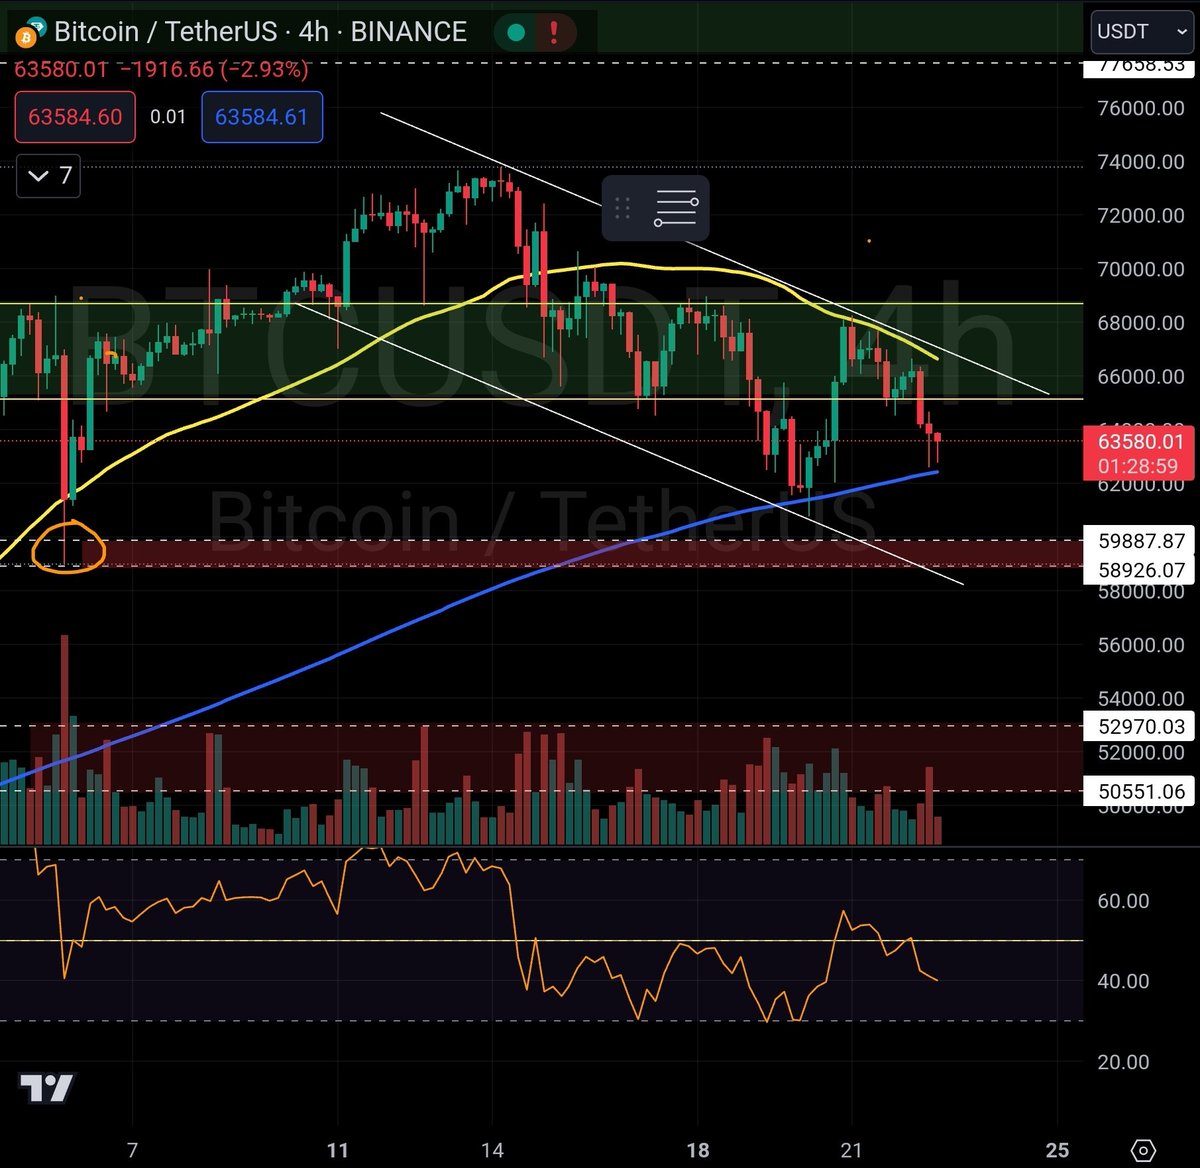
Task: Click the price change text -1916.66 (-2.93%)
Action: pyautogui.click(x=212, y=70)
